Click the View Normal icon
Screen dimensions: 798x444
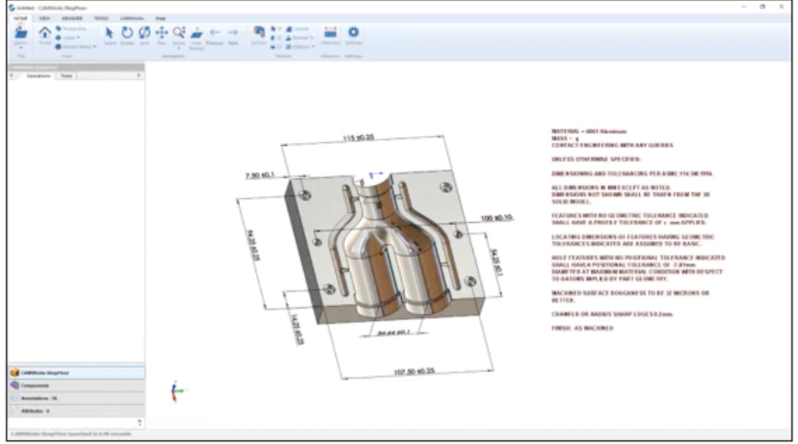197,33
